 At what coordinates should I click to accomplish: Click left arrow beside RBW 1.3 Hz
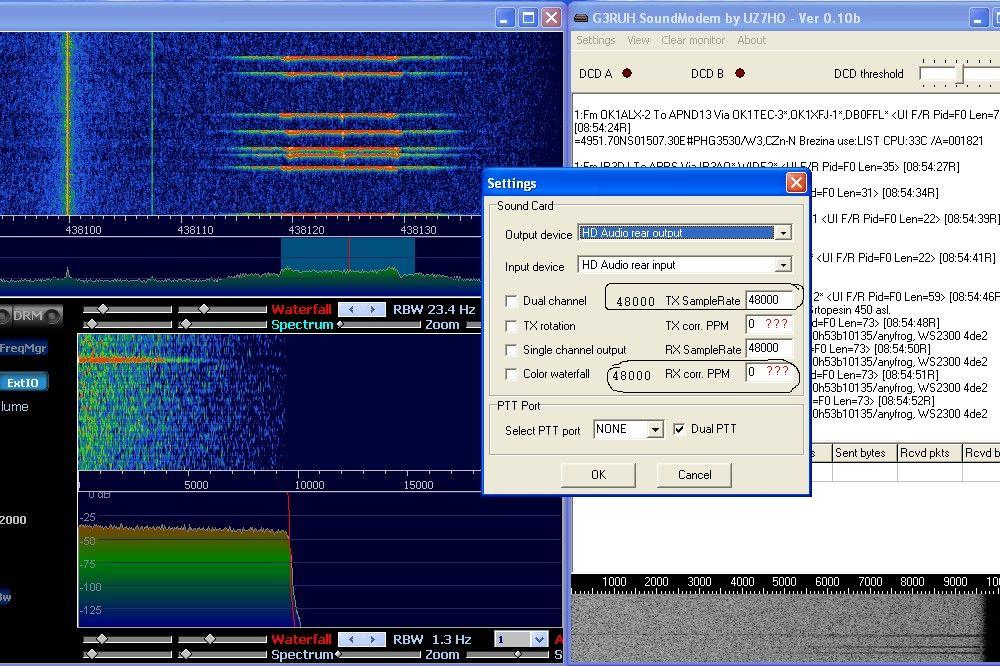(x=349, y=640)
